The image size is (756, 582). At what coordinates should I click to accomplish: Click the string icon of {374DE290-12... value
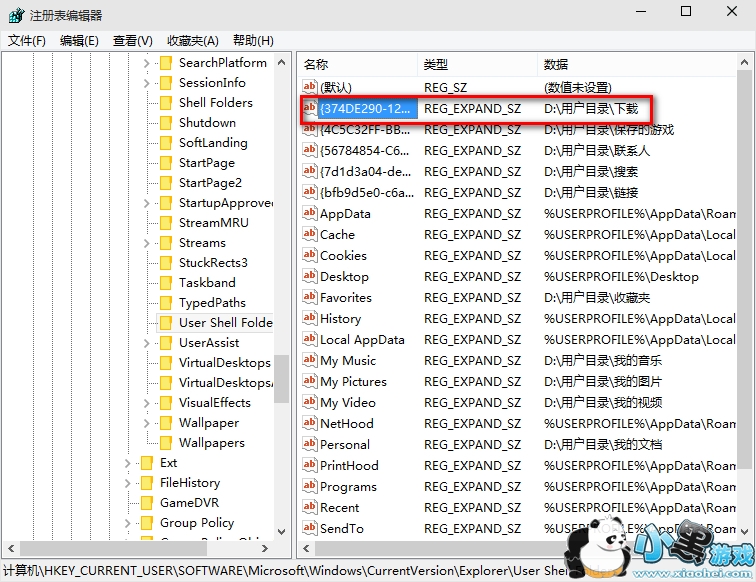click(x=310, y=108)
